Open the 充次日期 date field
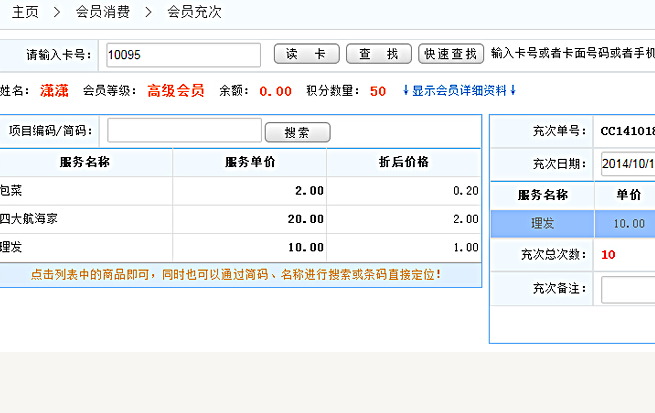Screen dimensions: 655x413 pyautogui.click(x=627, y=163)
